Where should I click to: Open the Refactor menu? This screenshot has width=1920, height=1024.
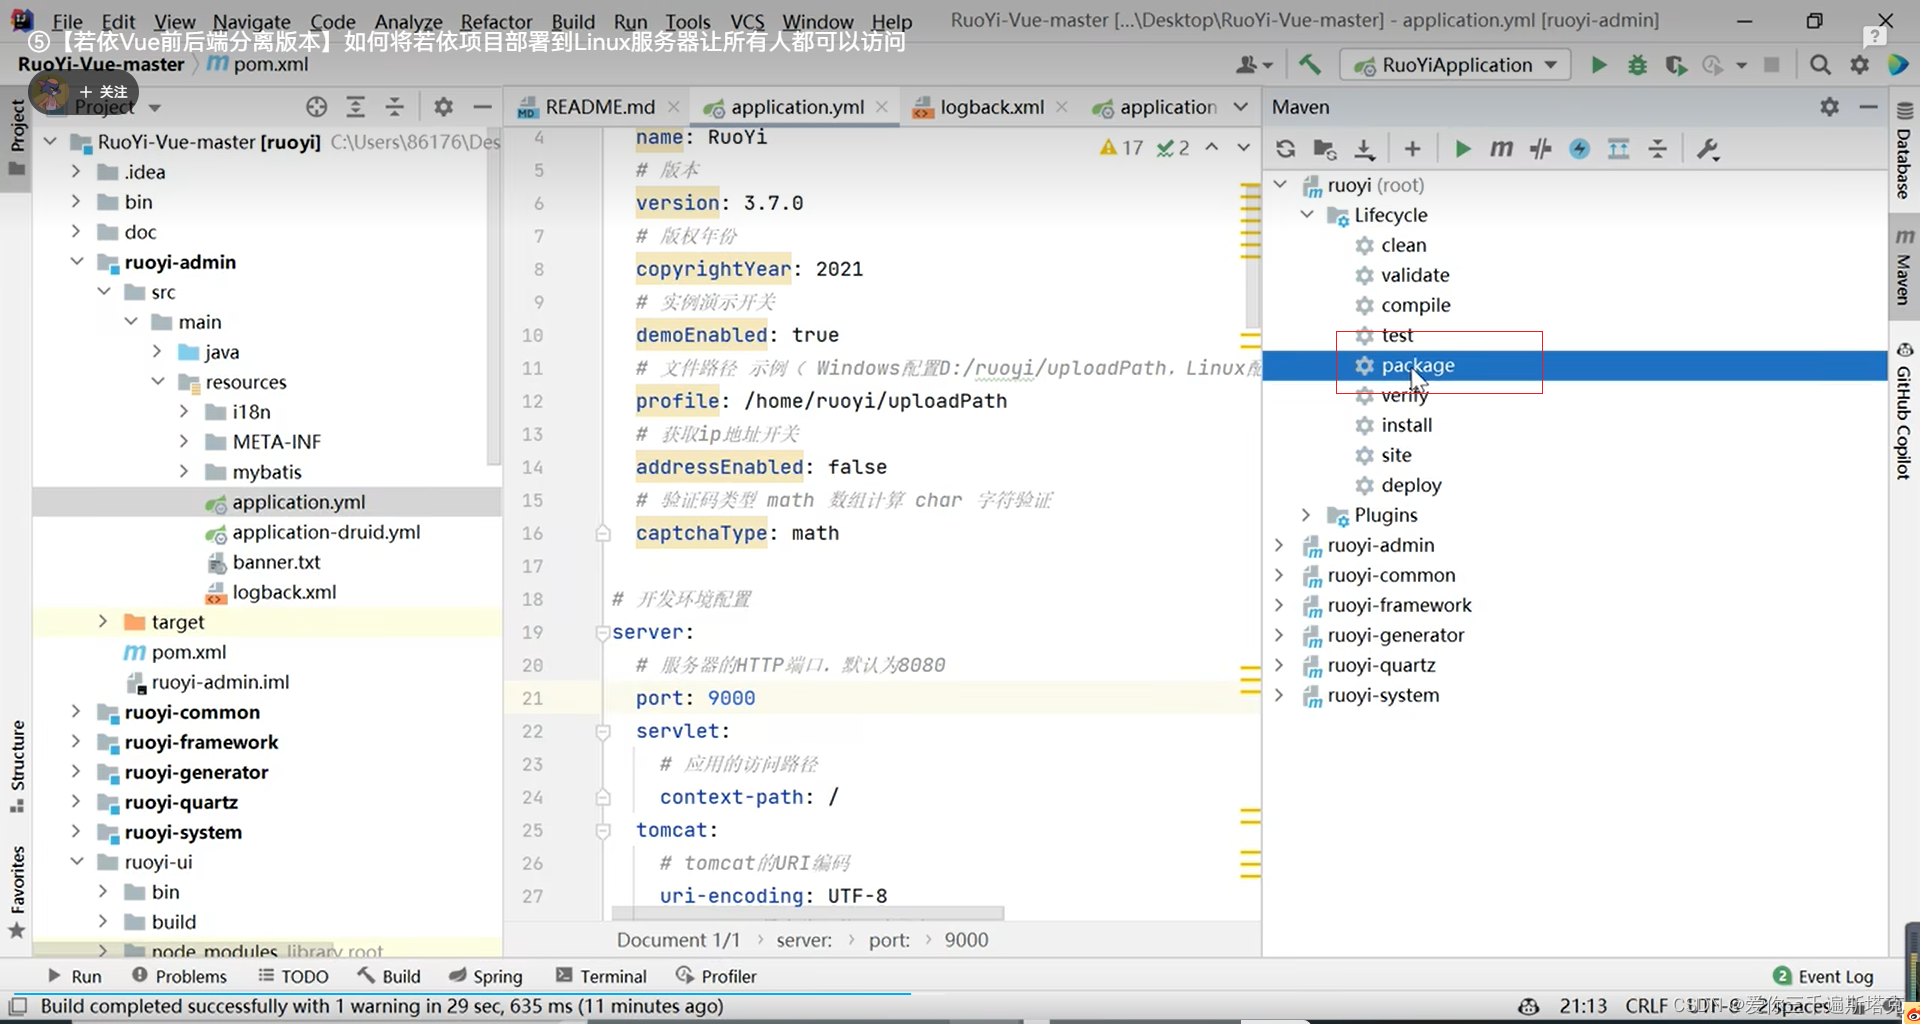(496, 21)
